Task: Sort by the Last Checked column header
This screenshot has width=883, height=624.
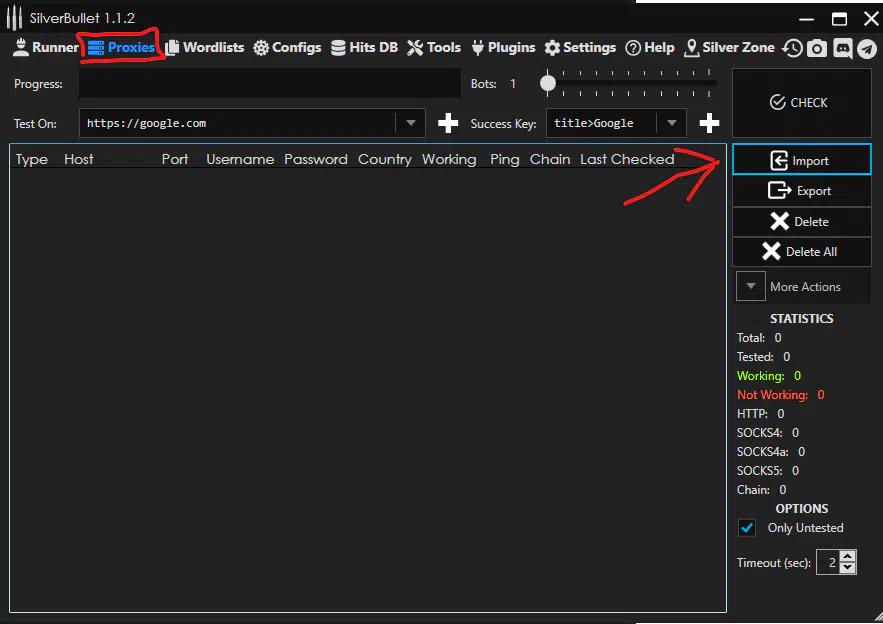Action: click(x=627, y=159)
